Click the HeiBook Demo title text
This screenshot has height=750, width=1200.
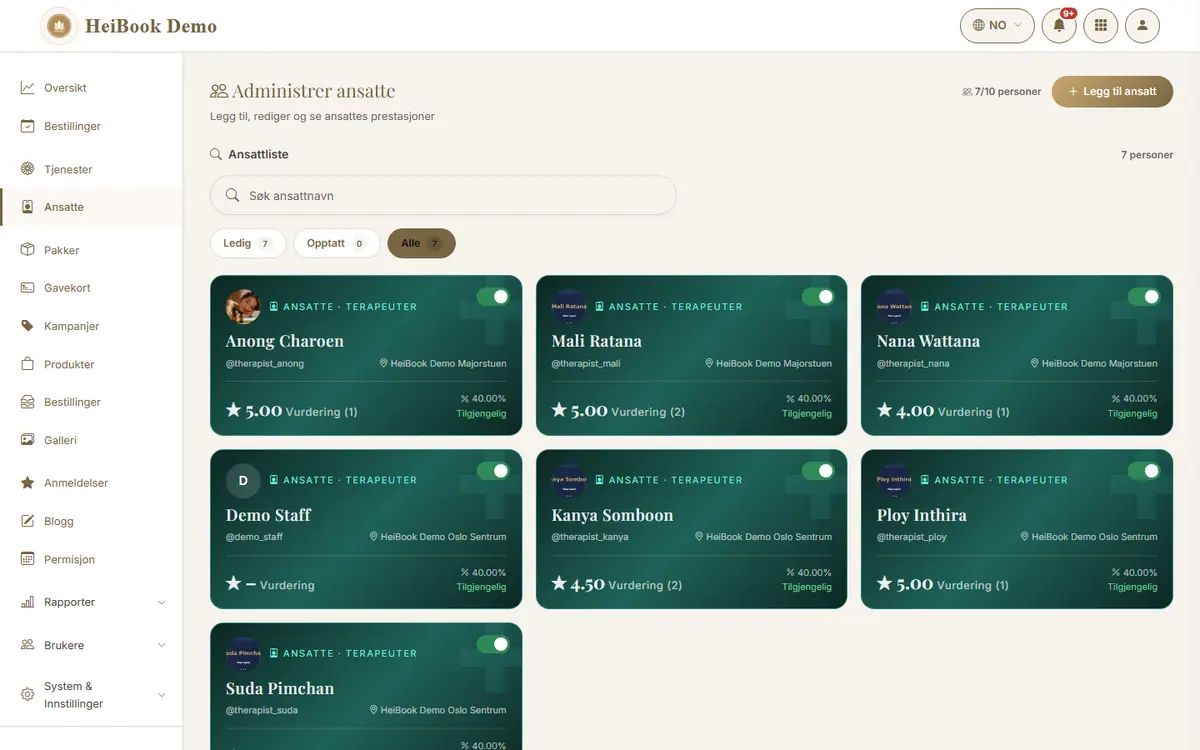(151, 26)
